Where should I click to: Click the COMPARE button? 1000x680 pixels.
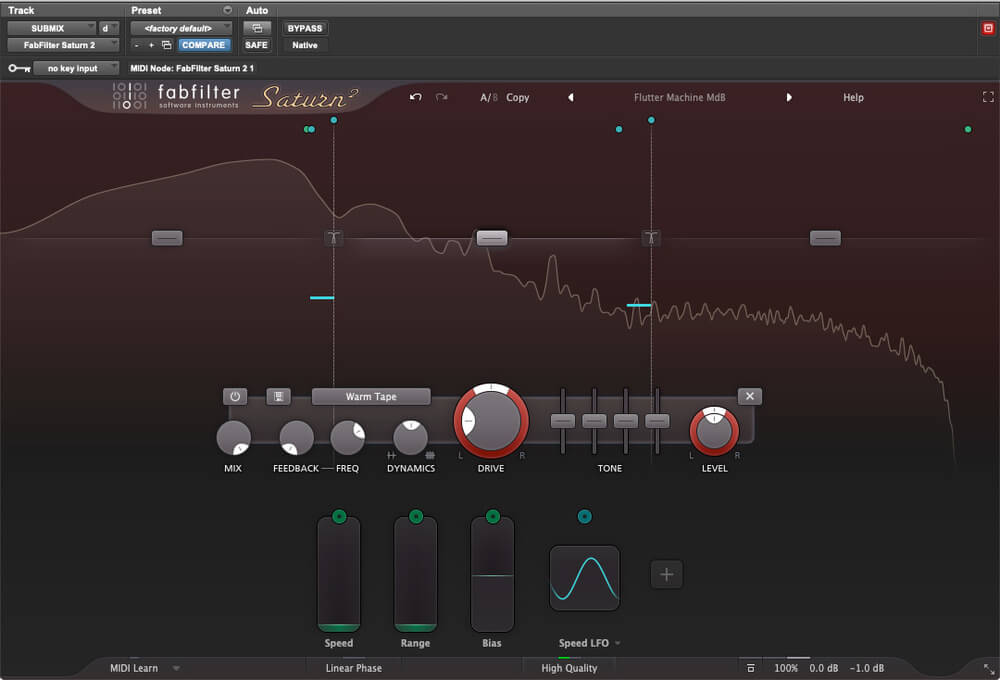(x=204, y=45)
